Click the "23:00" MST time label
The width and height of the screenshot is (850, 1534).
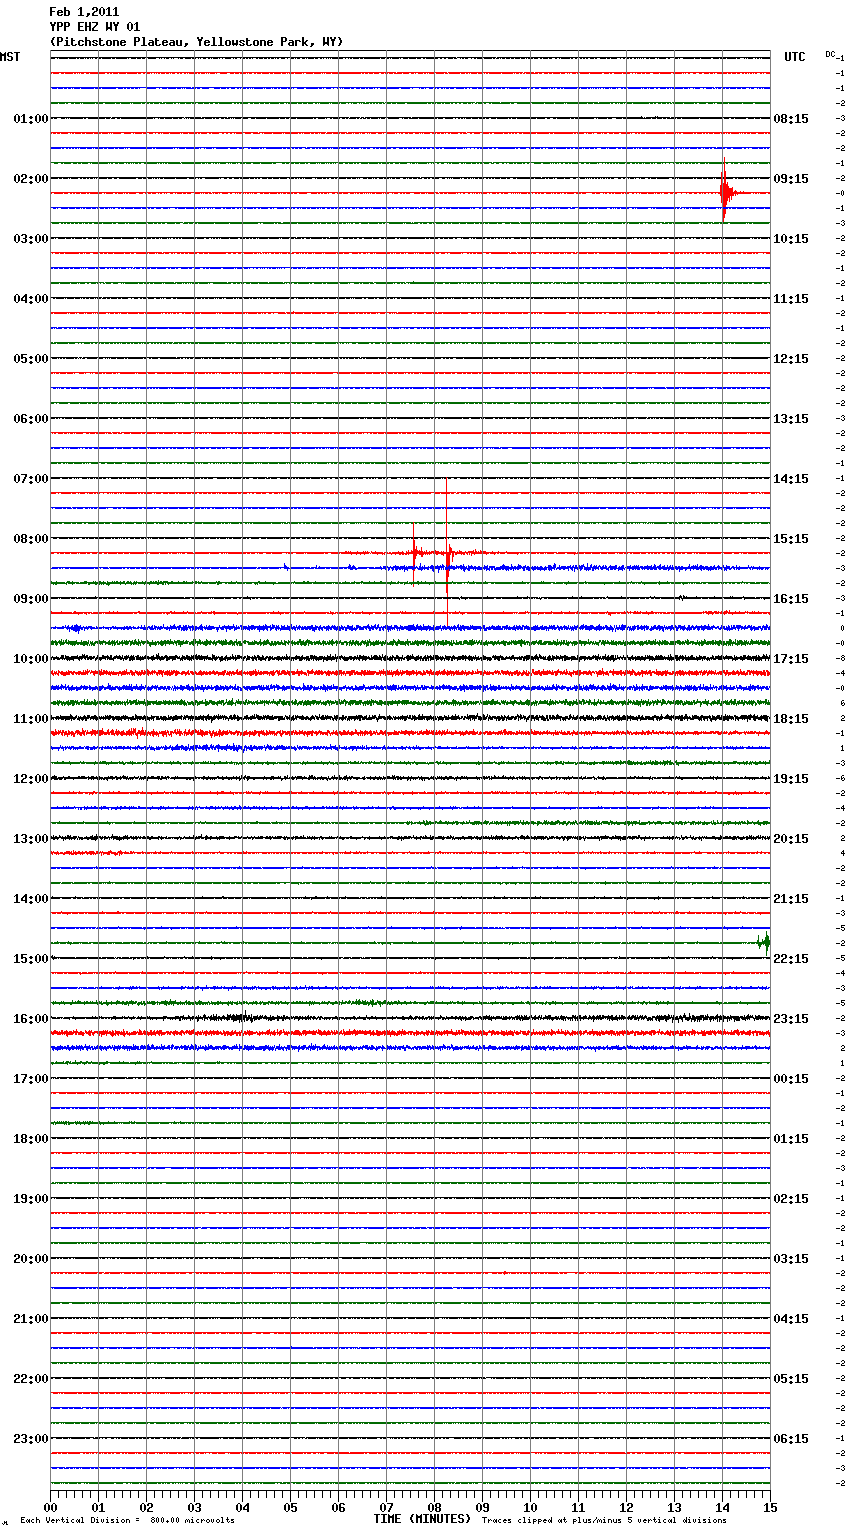click(x=30, y=1439)
